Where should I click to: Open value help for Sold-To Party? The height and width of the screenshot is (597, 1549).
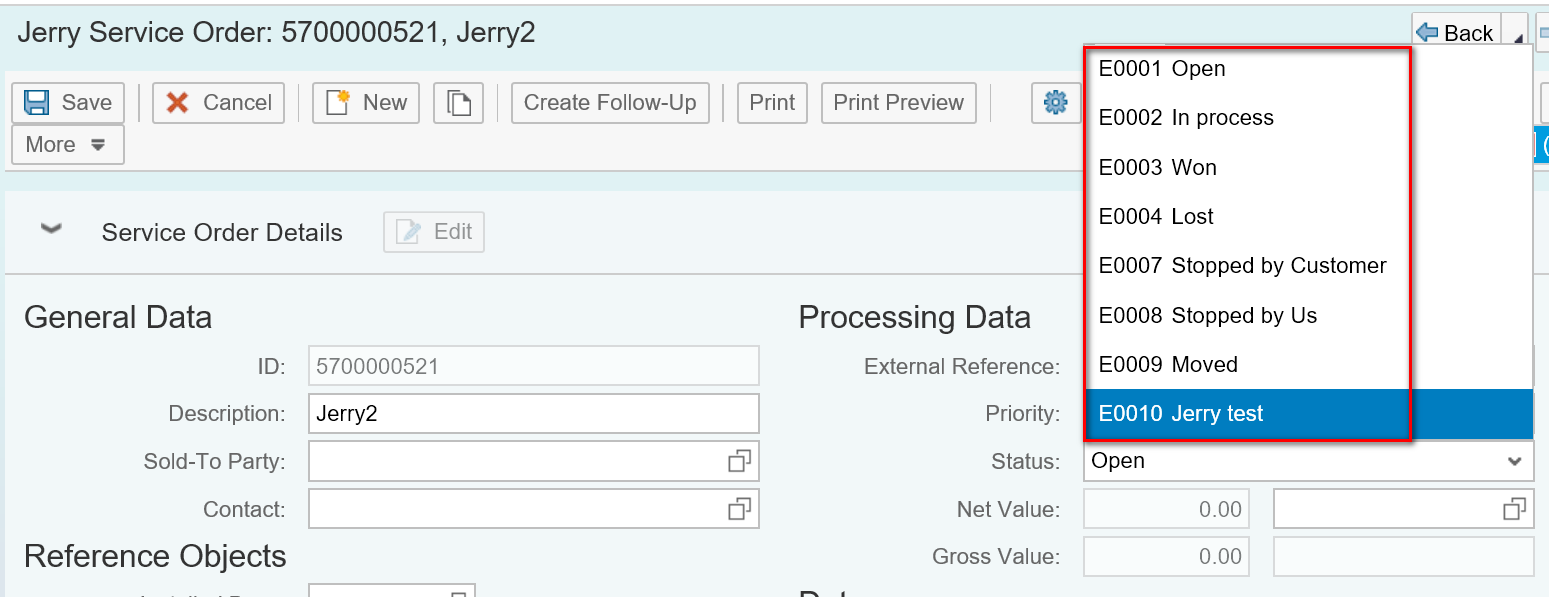739,461
